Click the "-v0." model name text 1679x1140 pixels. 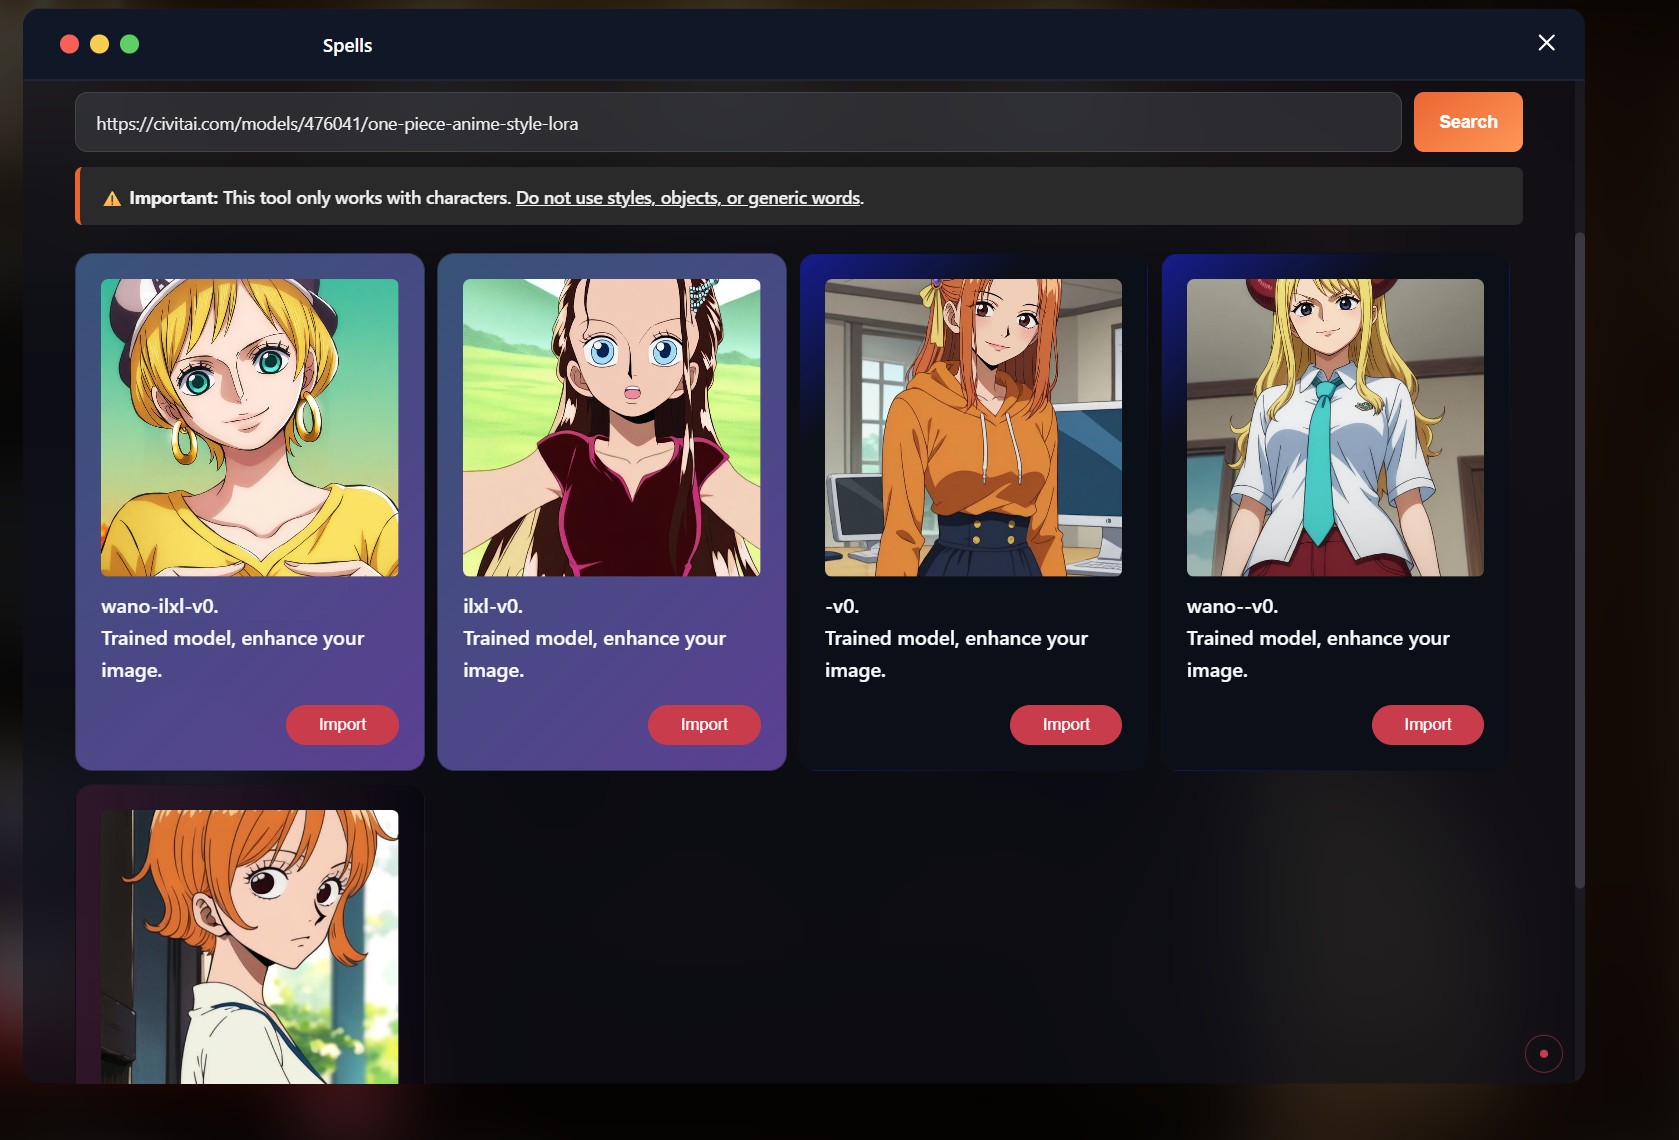click(842, 606)
